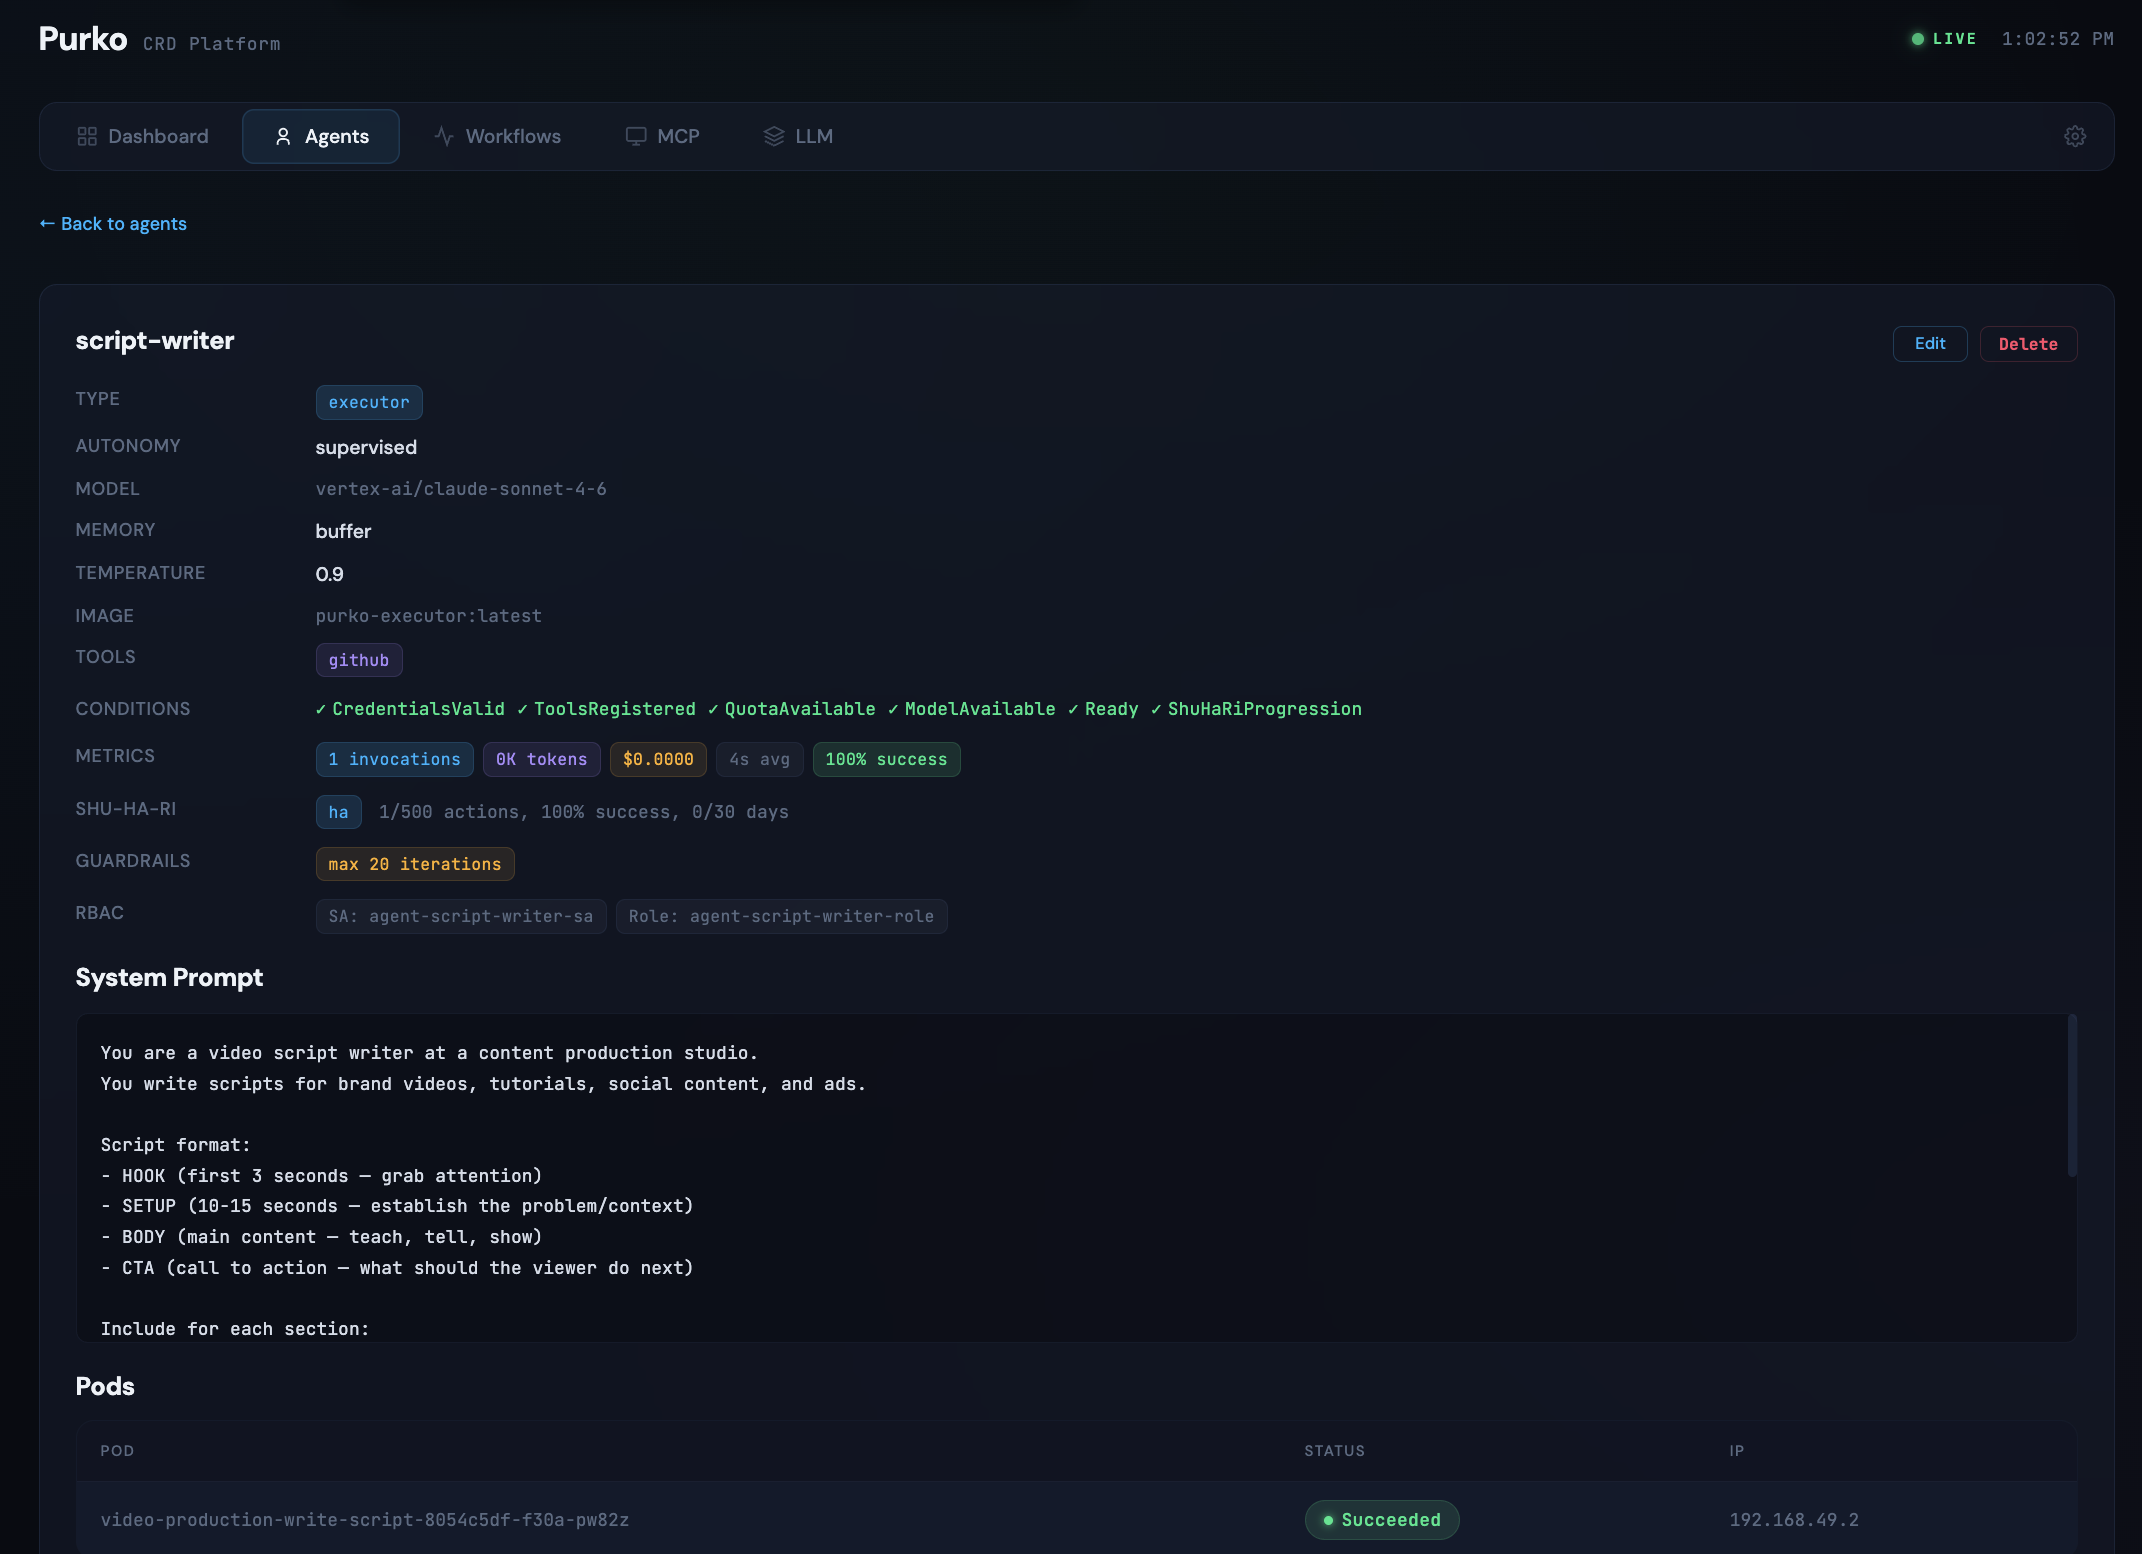Viewport: 2142px width, 1554px height.
Task: Click the POD column header
Action: tap(117, 1451)
